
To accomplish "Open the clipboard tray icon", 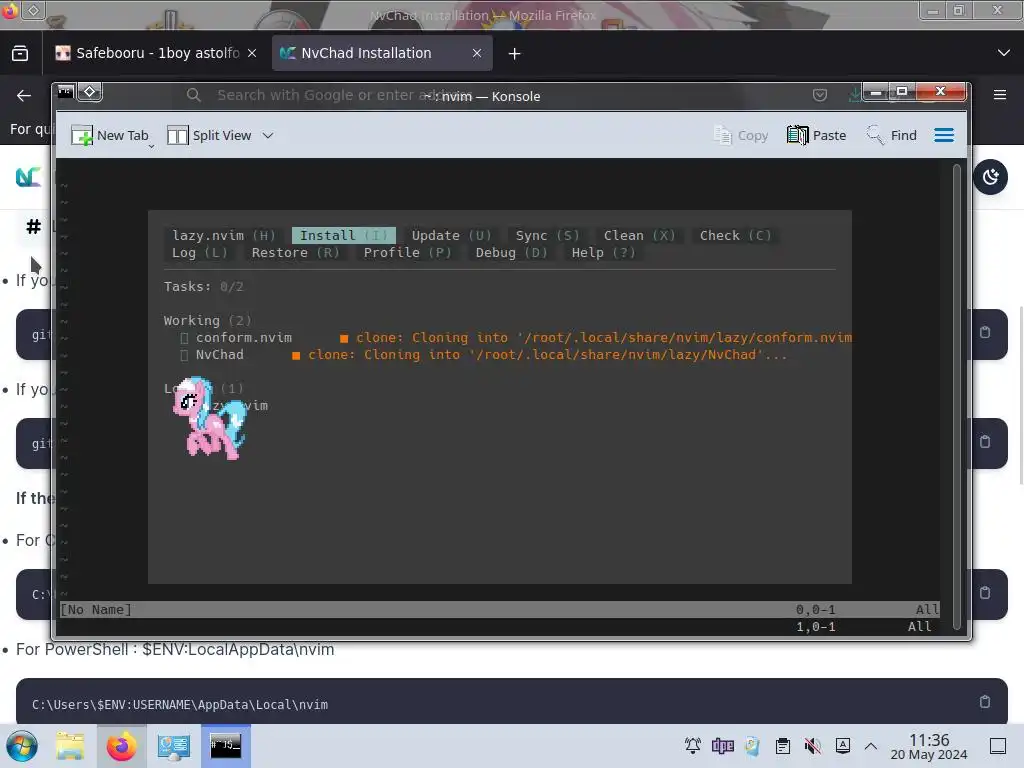I will [783, 746].
